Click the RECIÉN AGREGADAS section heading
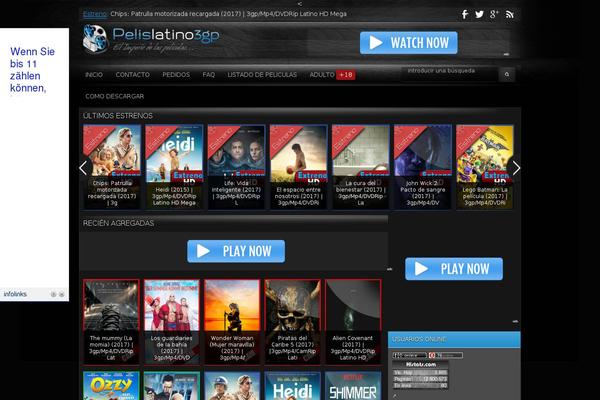This screenshot has width=600, height=400. coord(119,223)
